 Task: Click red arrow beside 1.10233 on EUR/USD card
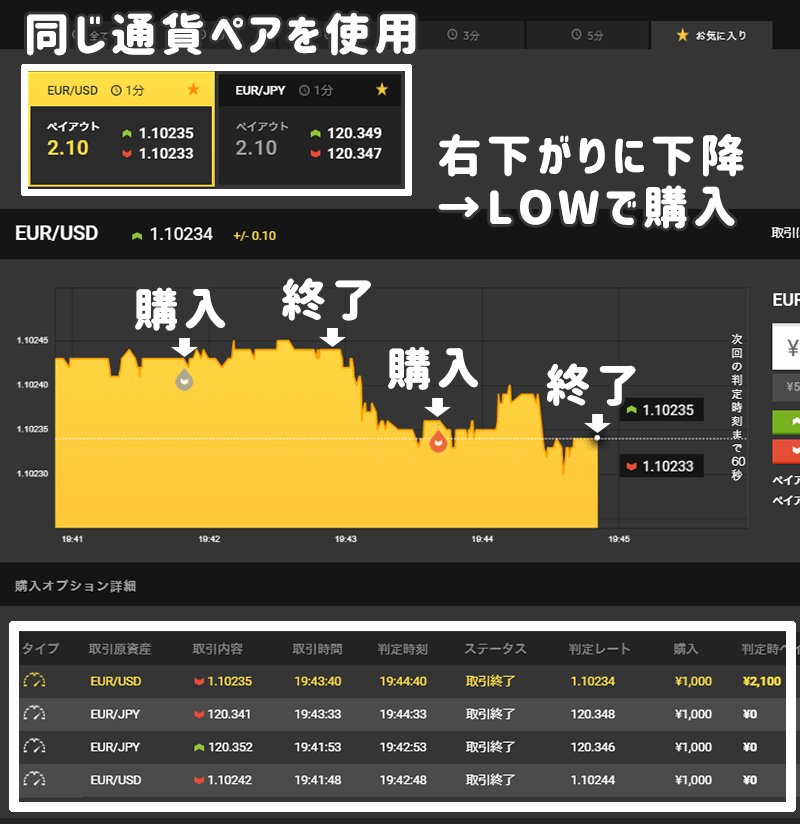coord(127,153)
